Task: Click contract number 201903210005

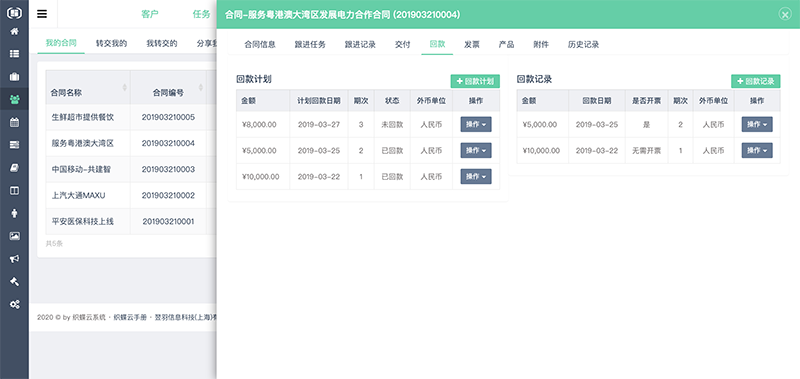Action: click(168, 117)
